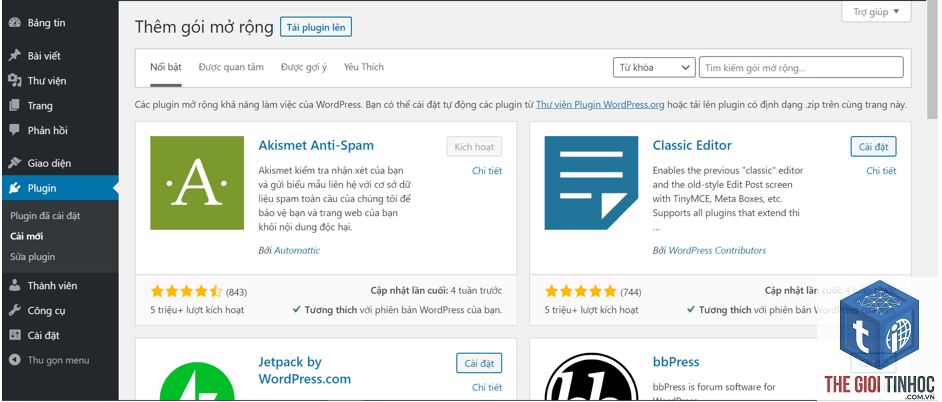Click Cài đặt for Jetpack
942x402 pixels.
point(479,363)
